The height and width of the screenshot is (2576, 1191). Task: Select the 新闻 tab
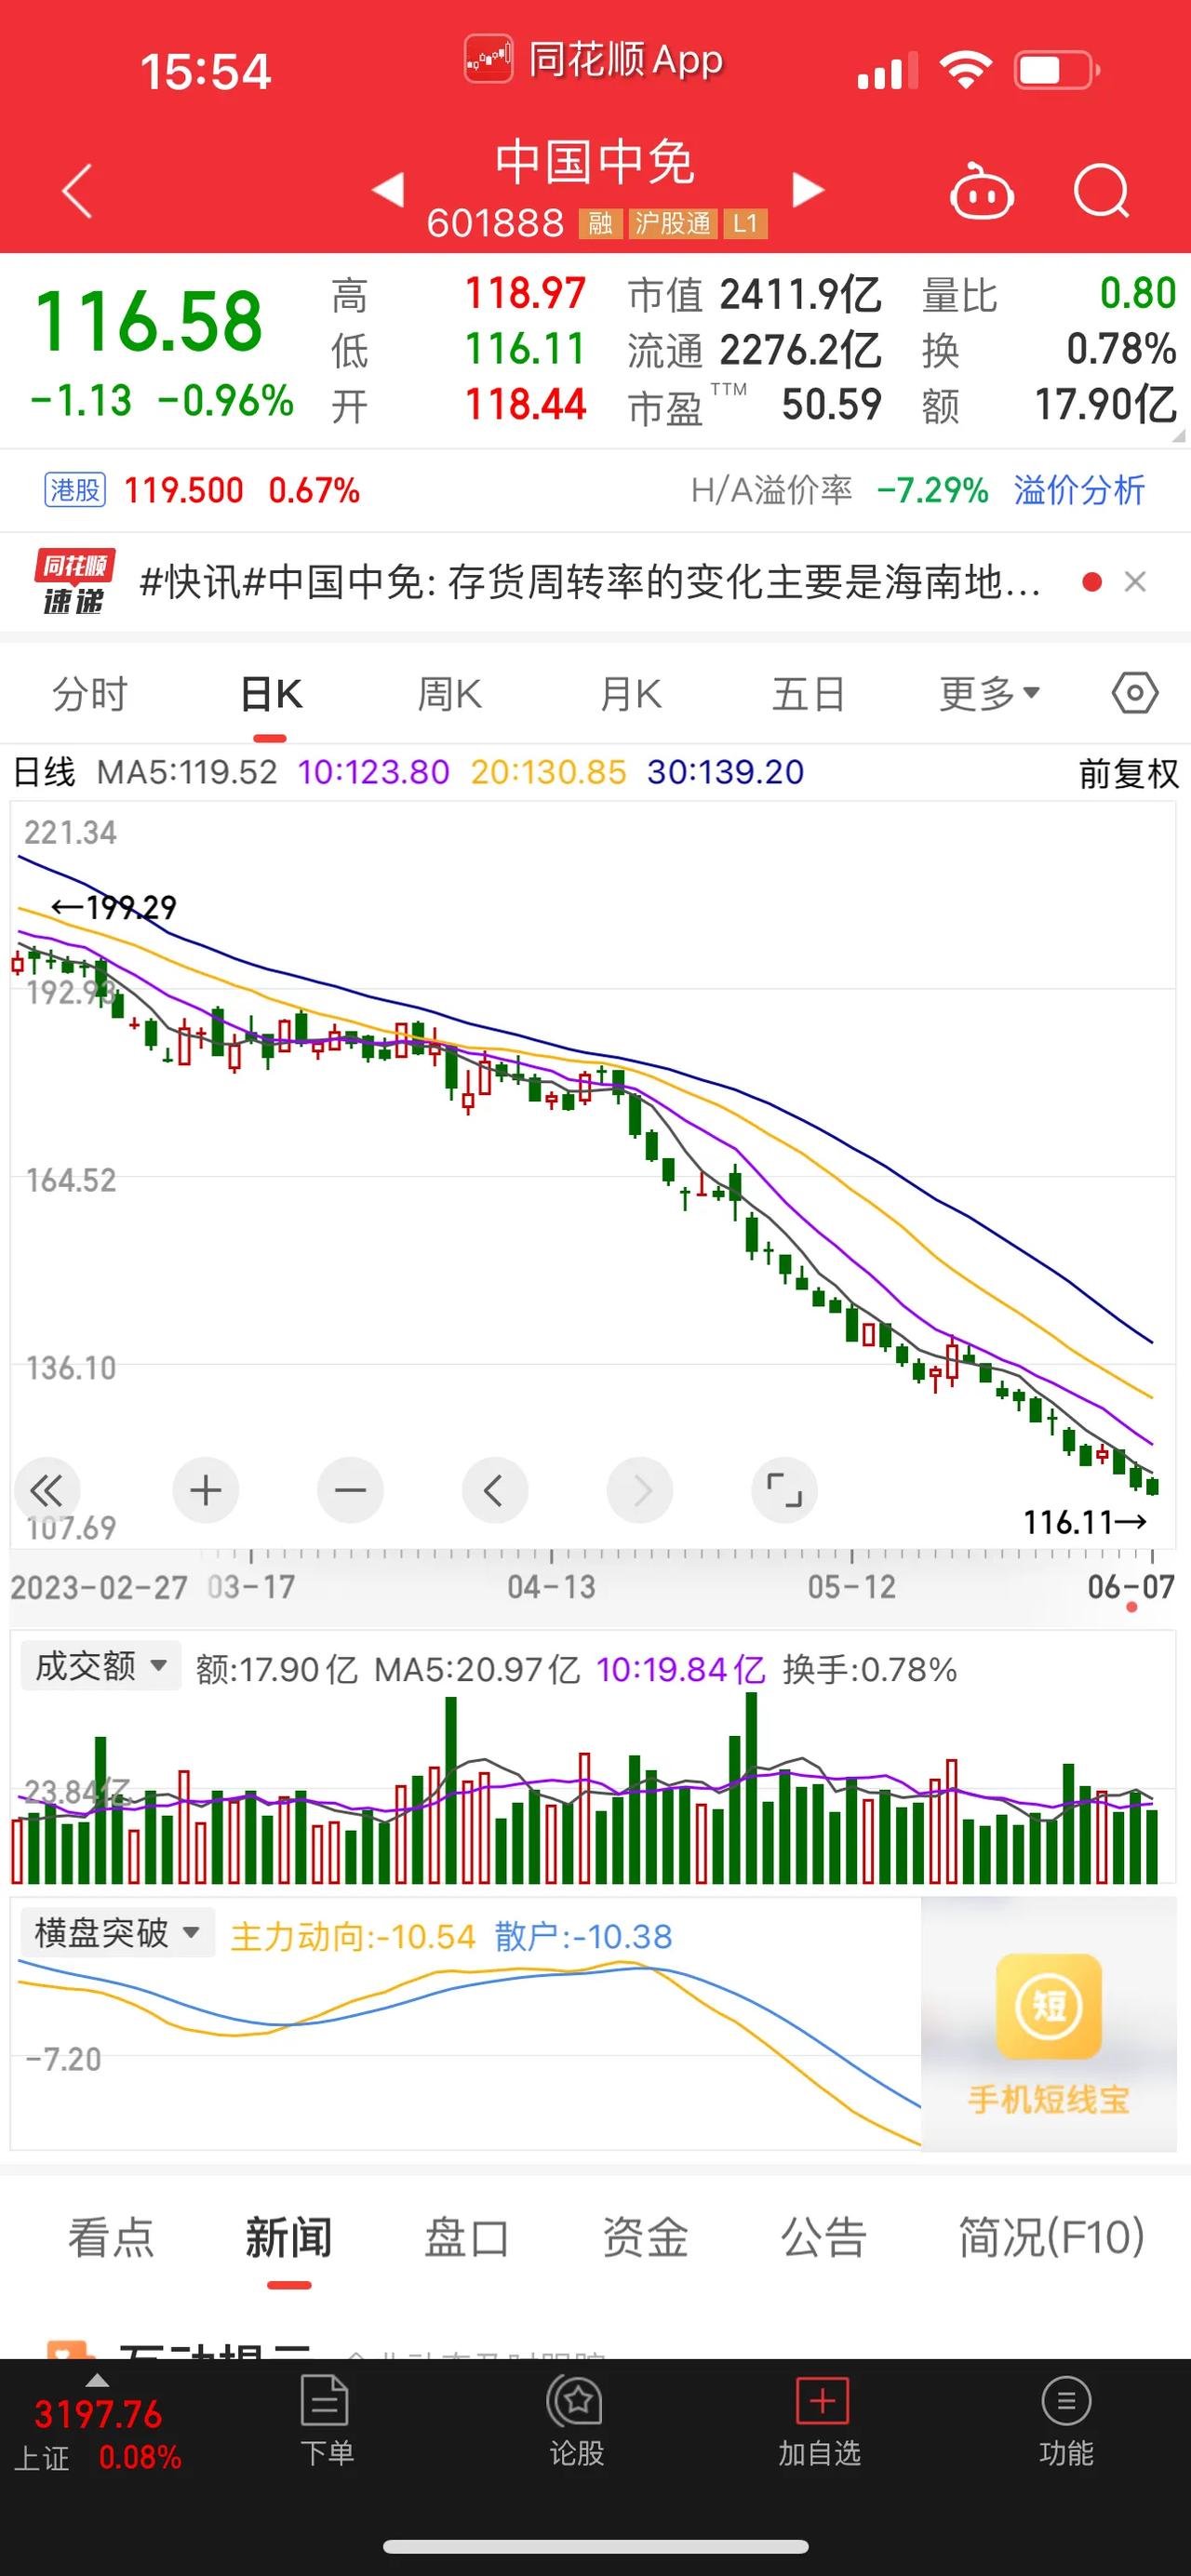click(x=289, y=2238)
